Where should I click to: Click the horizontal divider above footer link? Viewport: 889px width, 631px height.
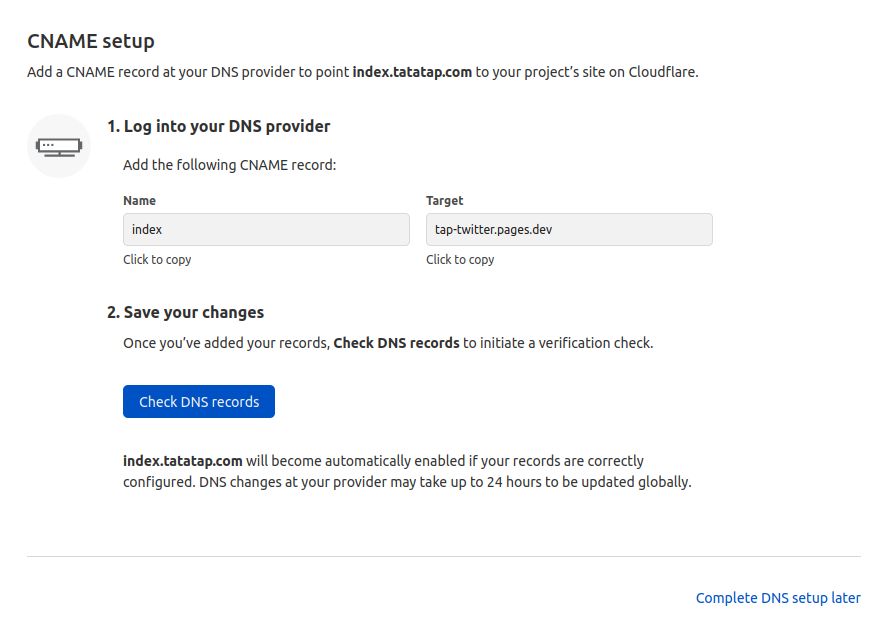pos(444,556)
